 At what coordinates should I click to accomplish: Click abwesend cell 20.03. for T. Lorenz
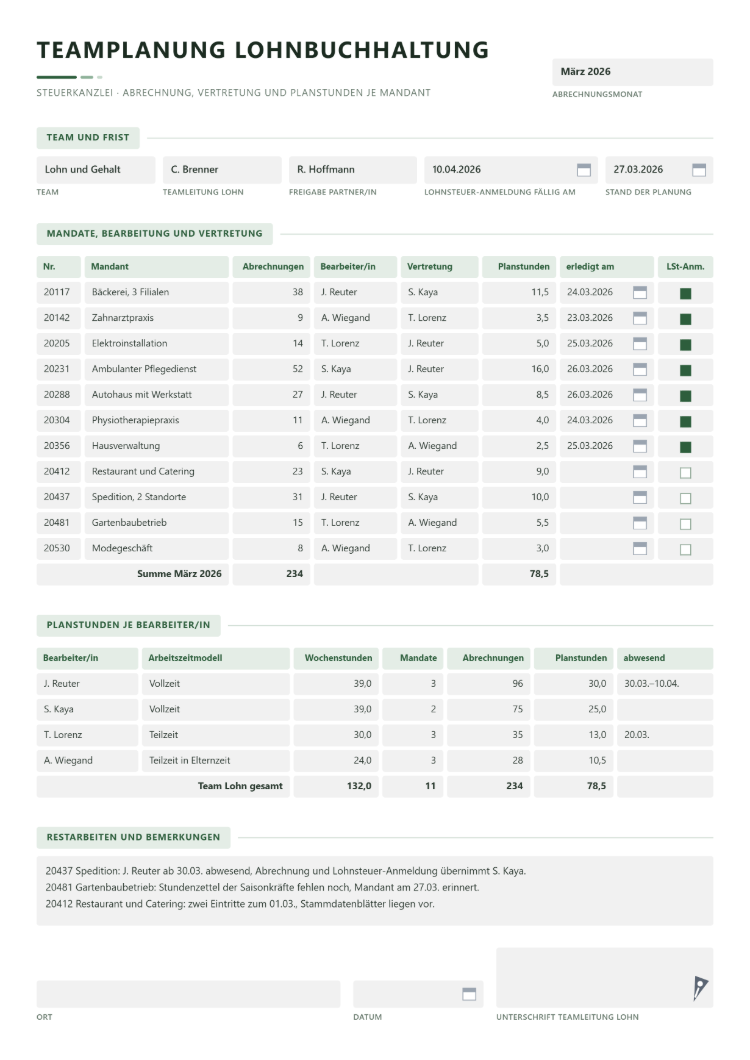click(665, 735)
